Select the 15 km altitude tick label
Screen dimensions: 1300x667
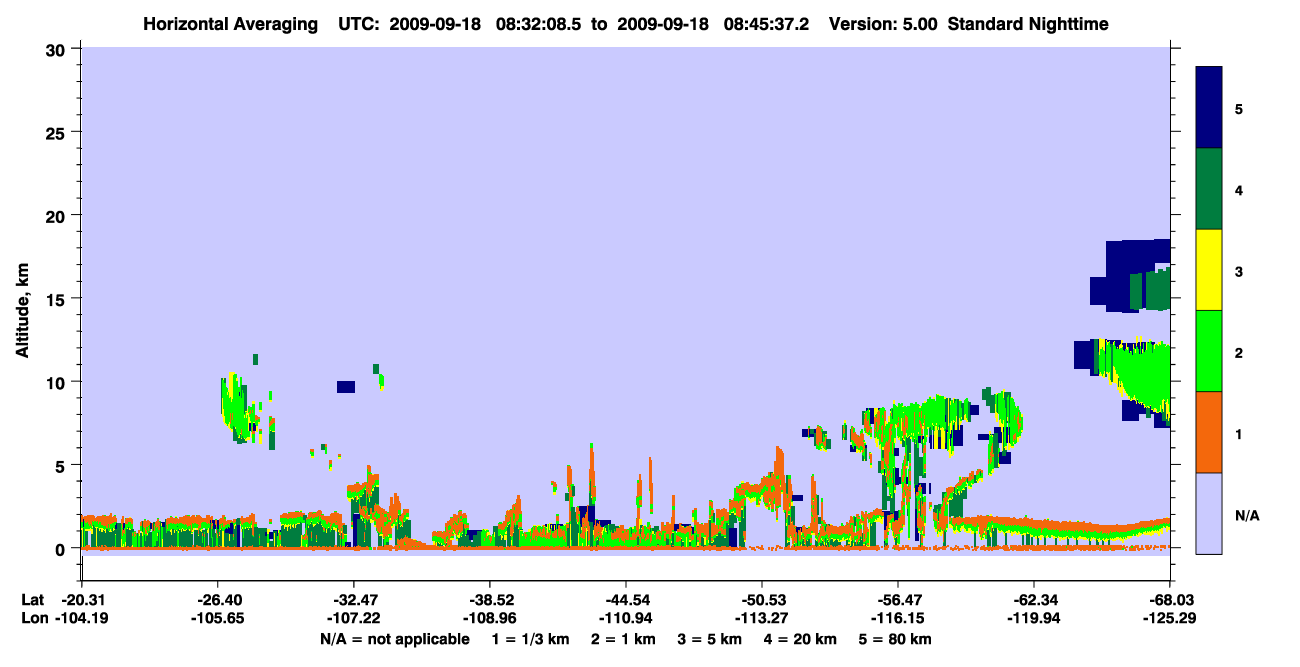(x=58, y=299)
